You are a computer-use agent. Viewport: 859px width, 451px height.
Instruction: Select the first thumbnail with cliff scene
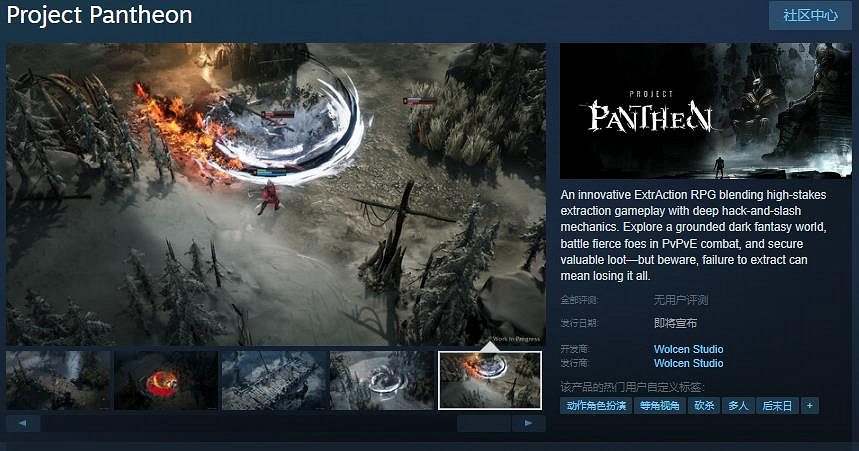(58, 381)
